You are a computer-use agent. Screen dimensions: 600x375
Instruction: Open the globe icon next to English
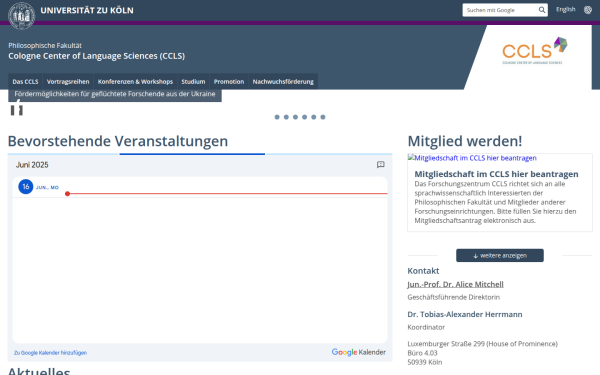pos(588,10)
